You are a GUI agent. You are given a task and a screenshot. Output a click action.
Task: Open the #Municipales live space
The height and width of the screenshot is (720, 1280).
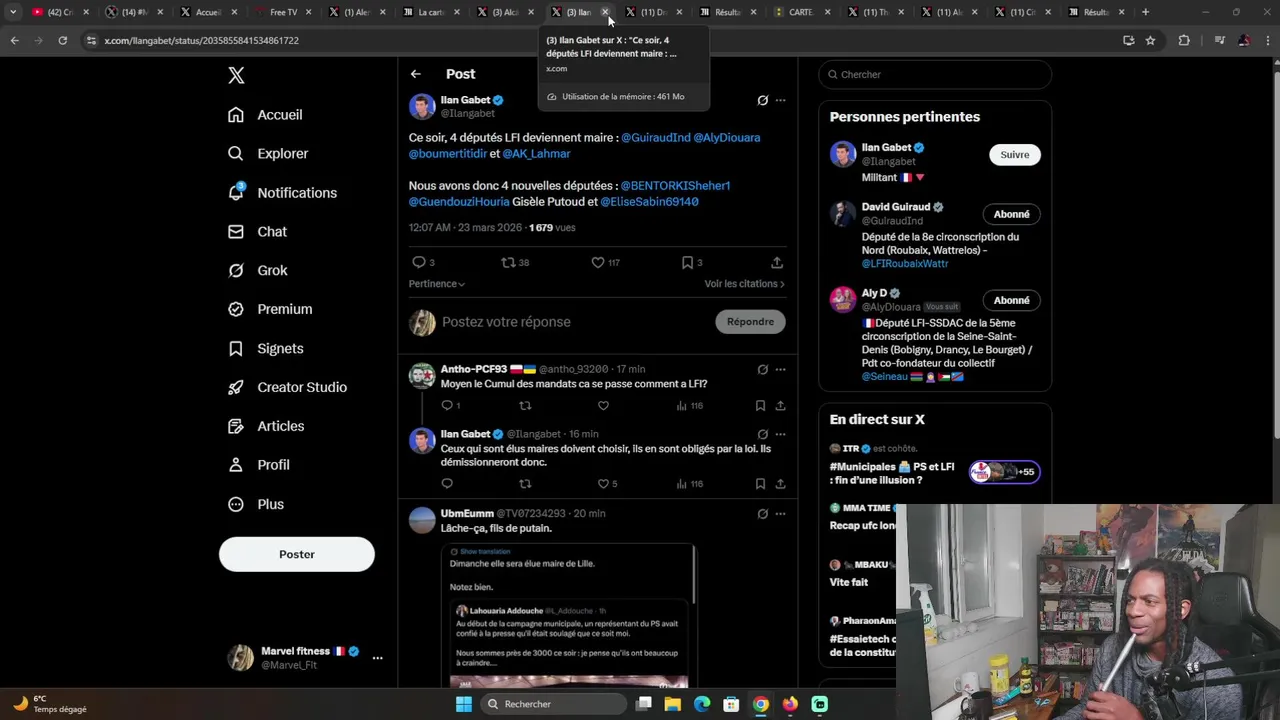[x=935, y=466]
